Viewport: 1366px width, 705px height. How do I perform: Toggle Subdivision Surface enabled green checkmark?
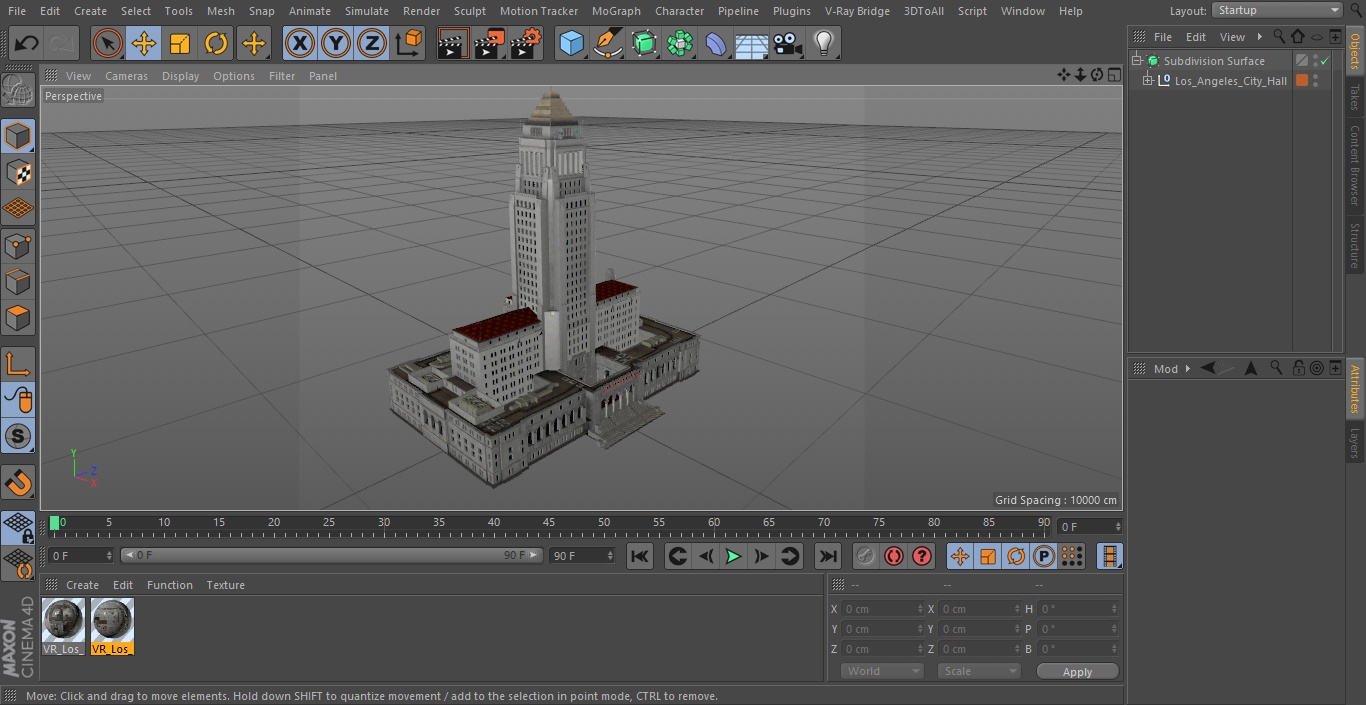click(x=1325, y=62)
